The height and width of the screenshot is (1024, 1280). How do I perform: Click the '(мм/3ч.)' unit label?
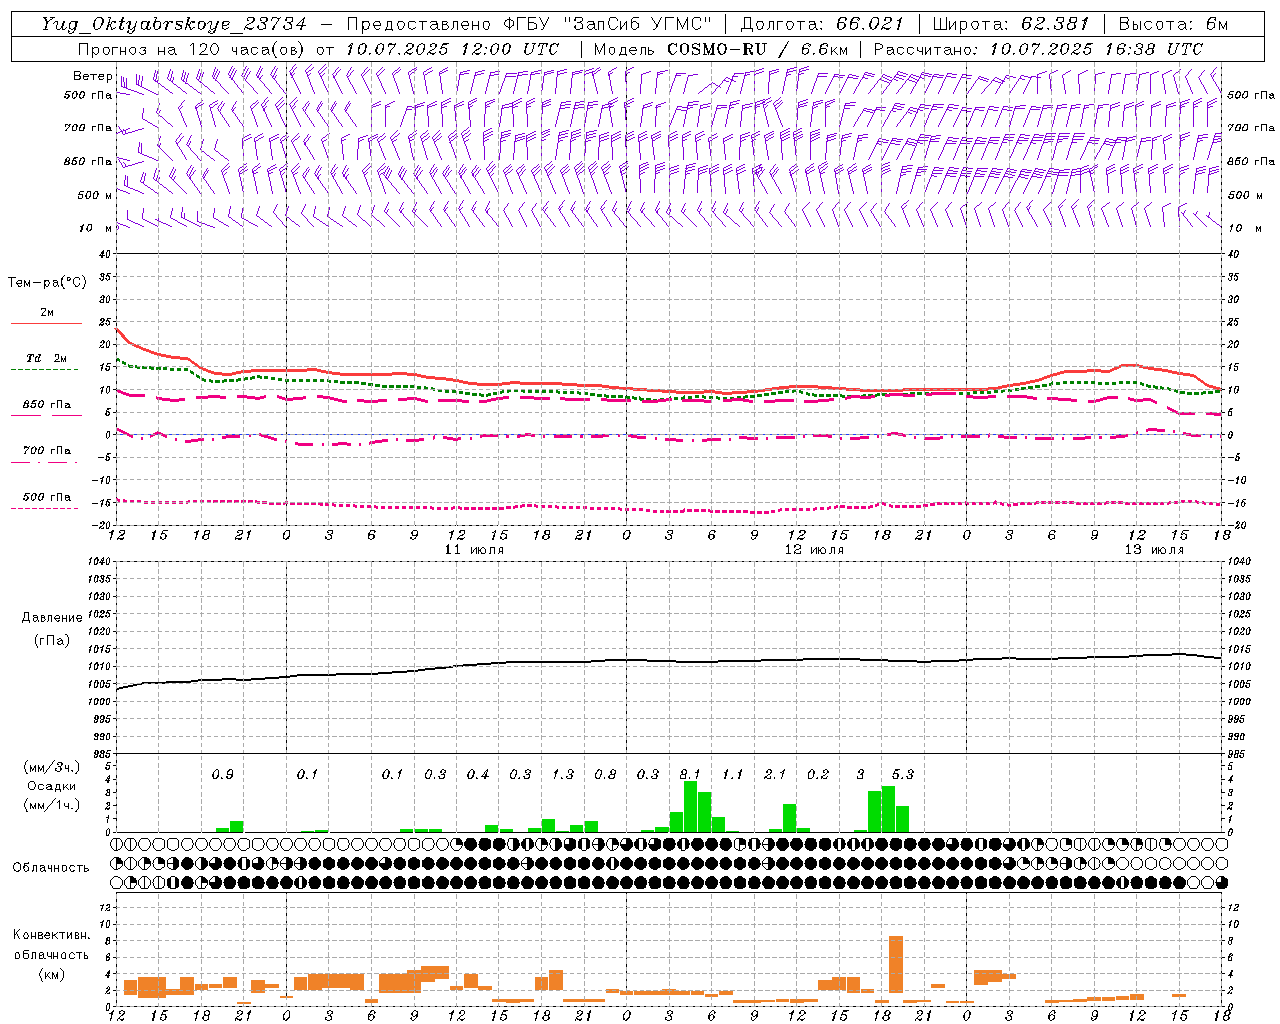coord(52,768)
